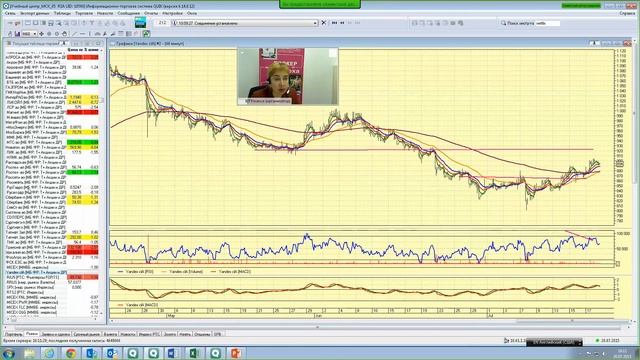Open the Связь menu
Image resolution: width=640 pixels, height=360 pixels.
(x=10, y=13)
